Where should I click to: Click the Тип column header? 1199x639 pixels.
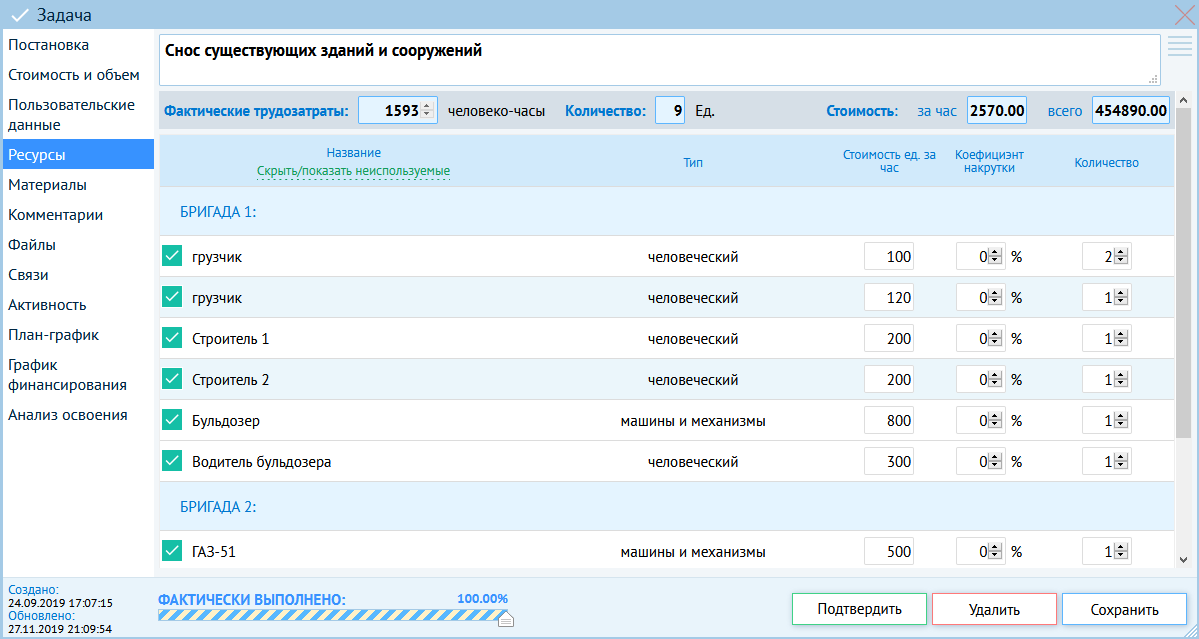693,162
